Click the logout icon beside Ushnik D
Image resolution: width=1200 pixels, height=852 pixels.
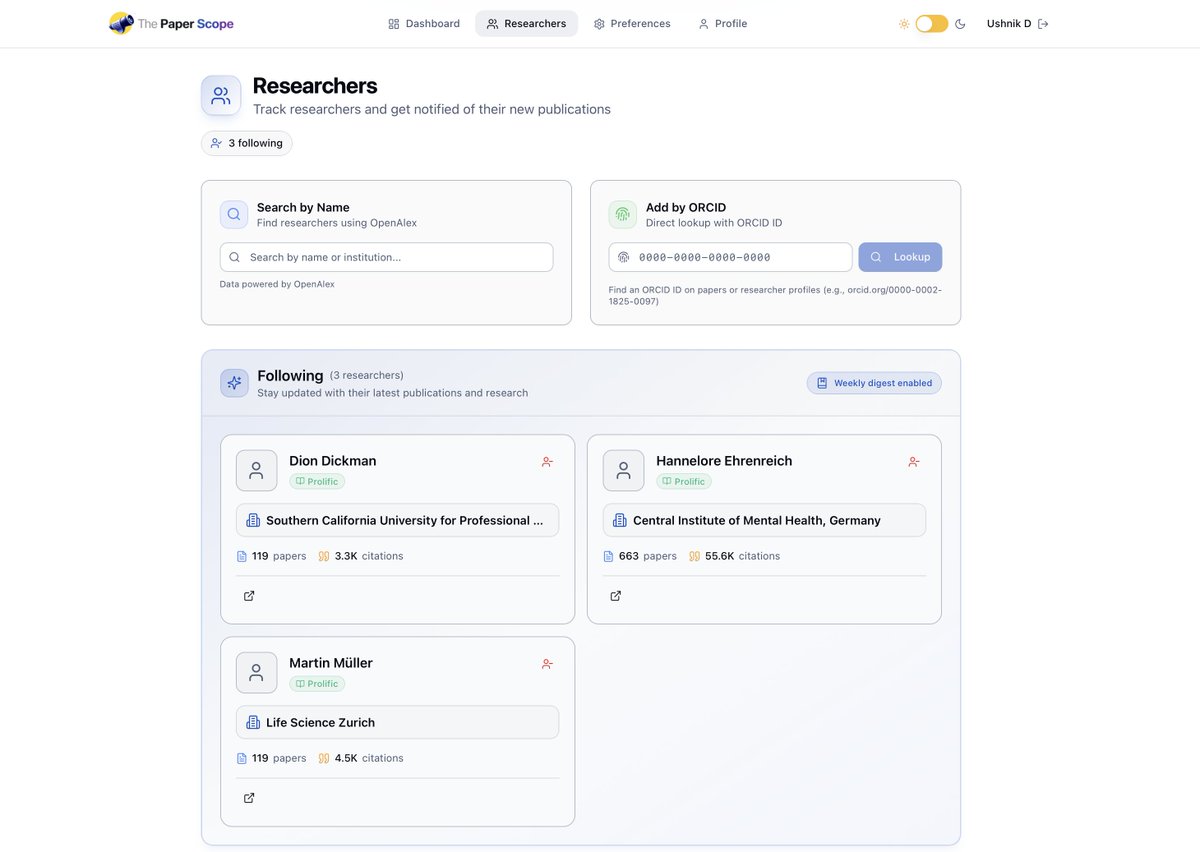[x=1043, y=23]
